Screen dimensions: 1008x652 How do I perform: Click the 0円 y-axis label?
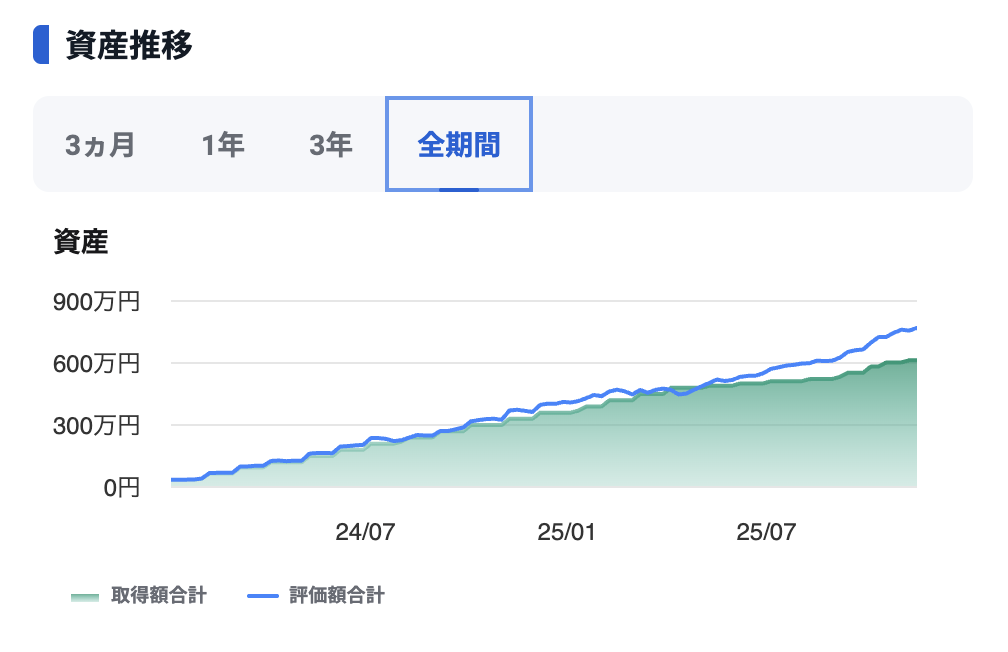[115, 488]
